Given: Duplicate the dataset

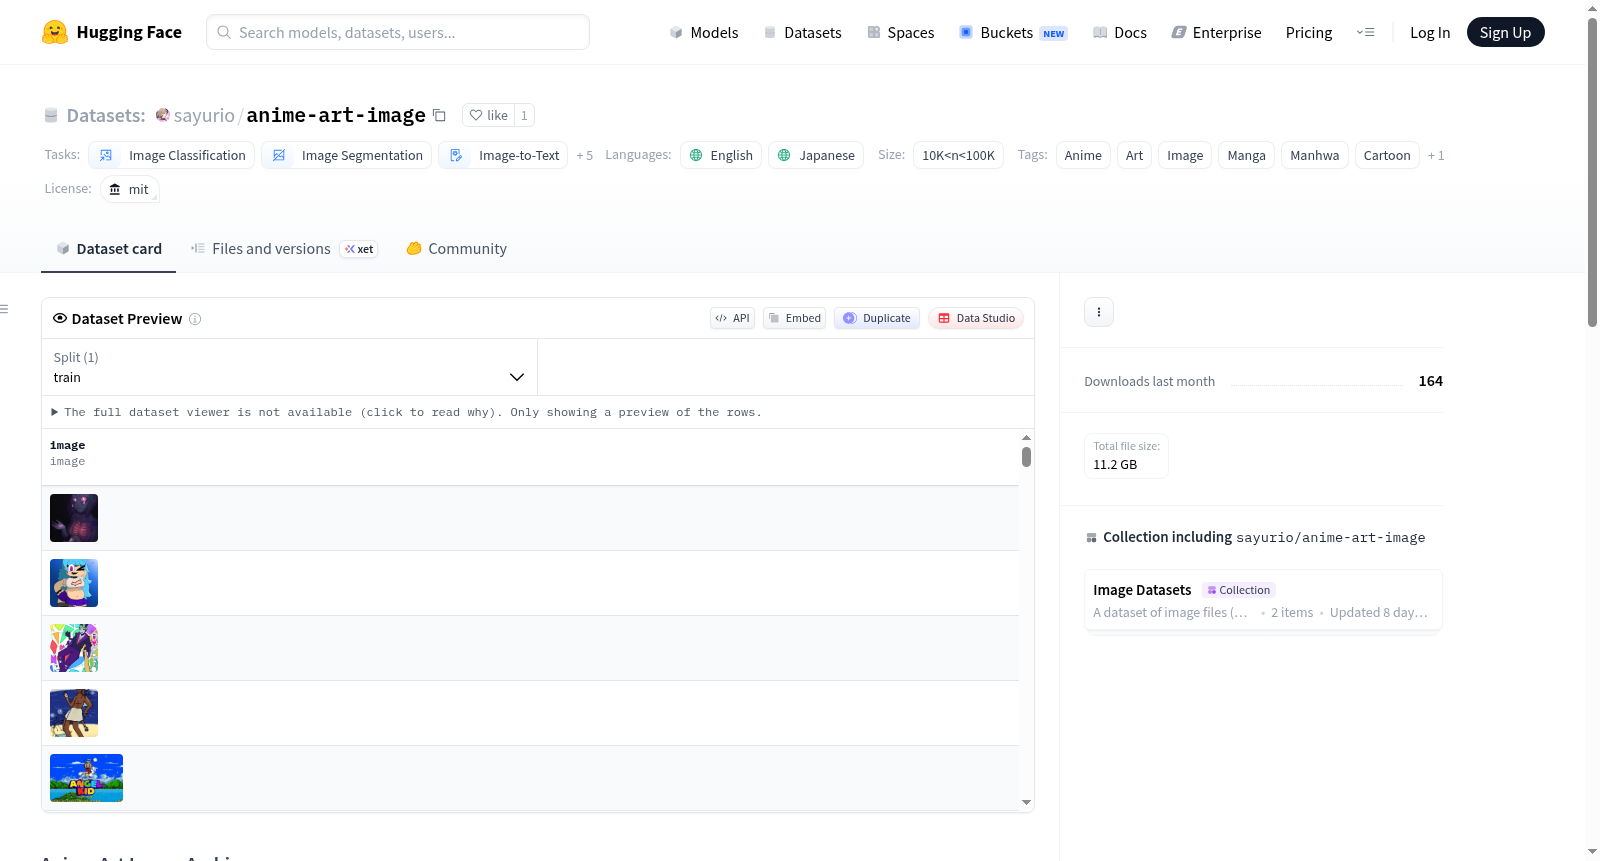Looking at the screenshot, I should 877,318.
